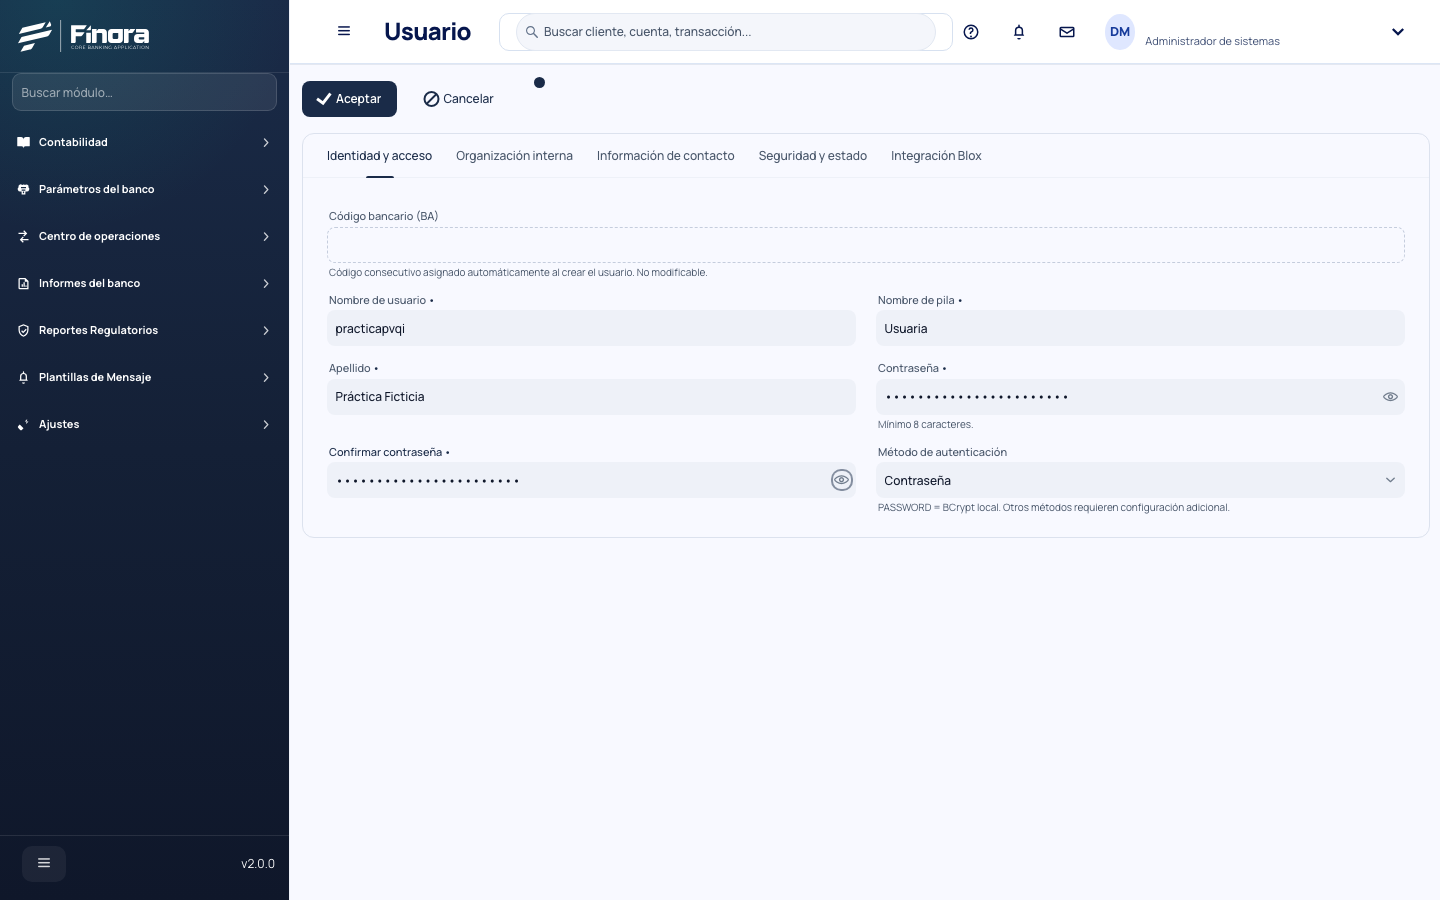1440x900 pixels.
Task: Open the Integración Blox tab
Action: 936,156
